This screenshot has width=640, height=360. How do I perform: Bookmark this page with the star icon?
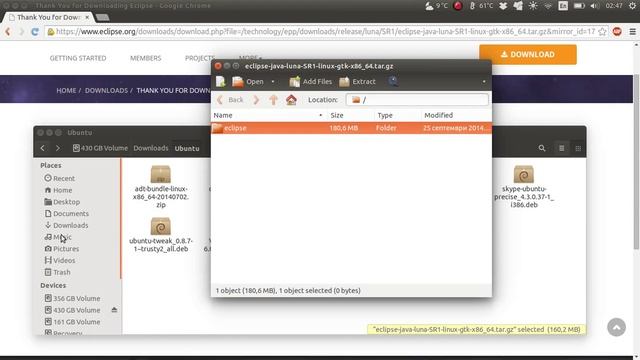pos(602,31)
